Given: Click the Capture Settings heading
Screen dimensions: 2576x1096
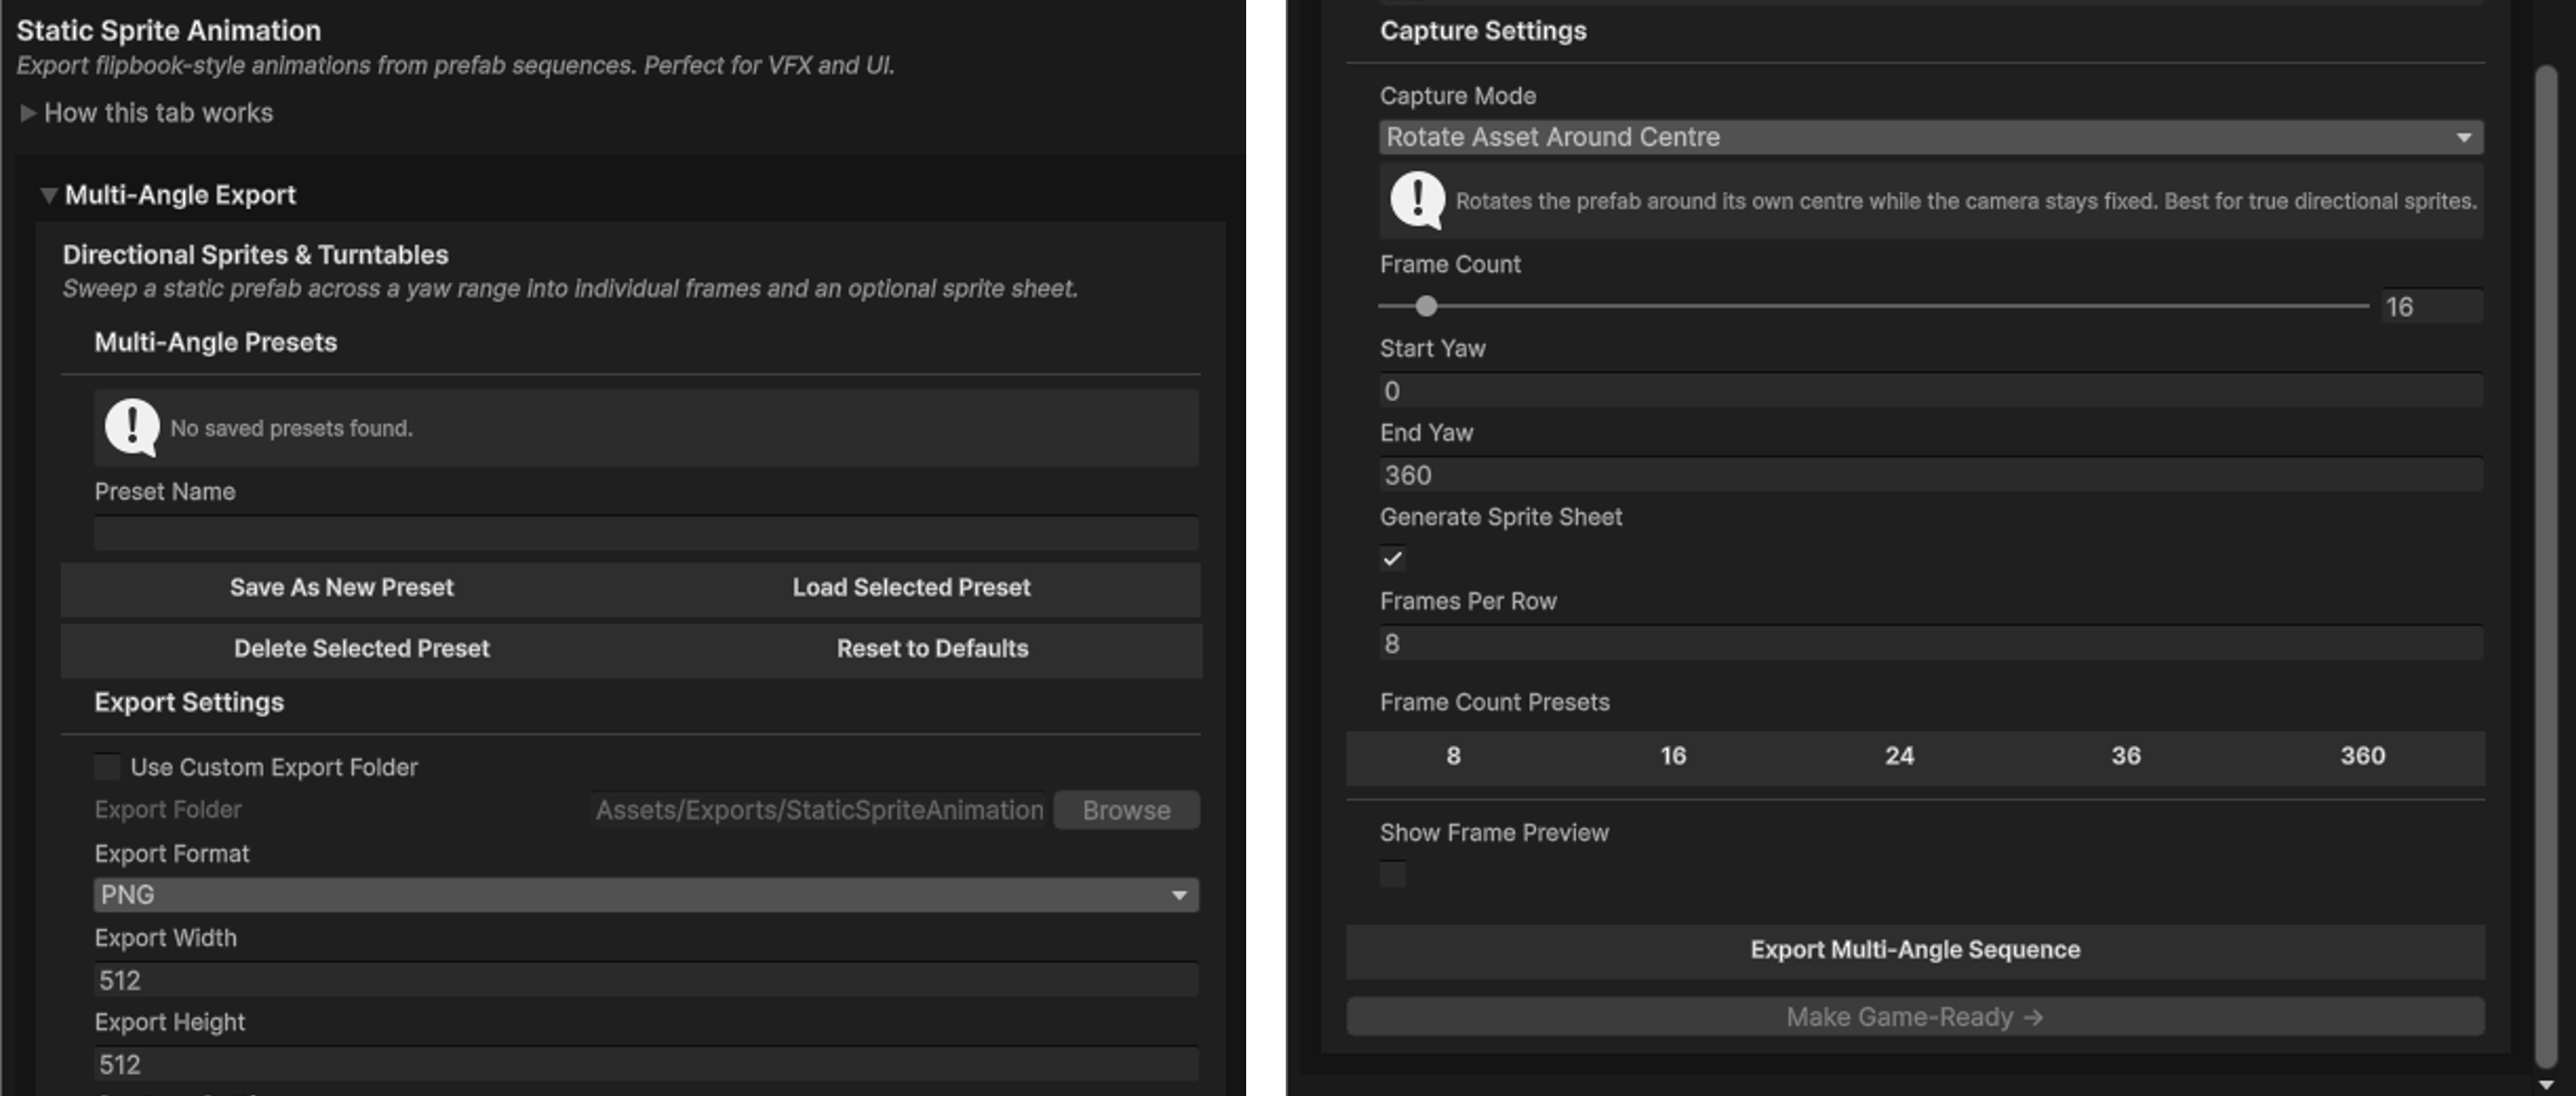Looking at the screenshot, I should coord(1483,31).
